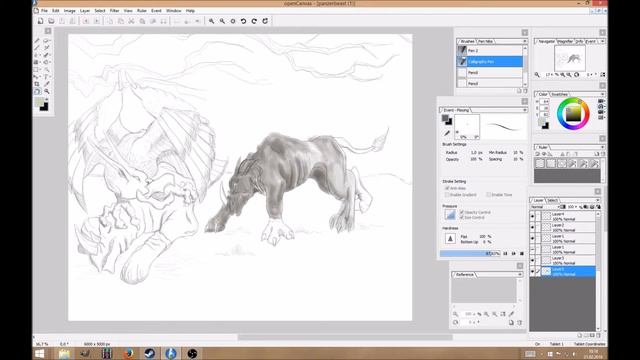Image resolution: width=640 pixels, height=360 pixels.
Task: Select the Line tool in the toolbox
Action: (37, 48)
